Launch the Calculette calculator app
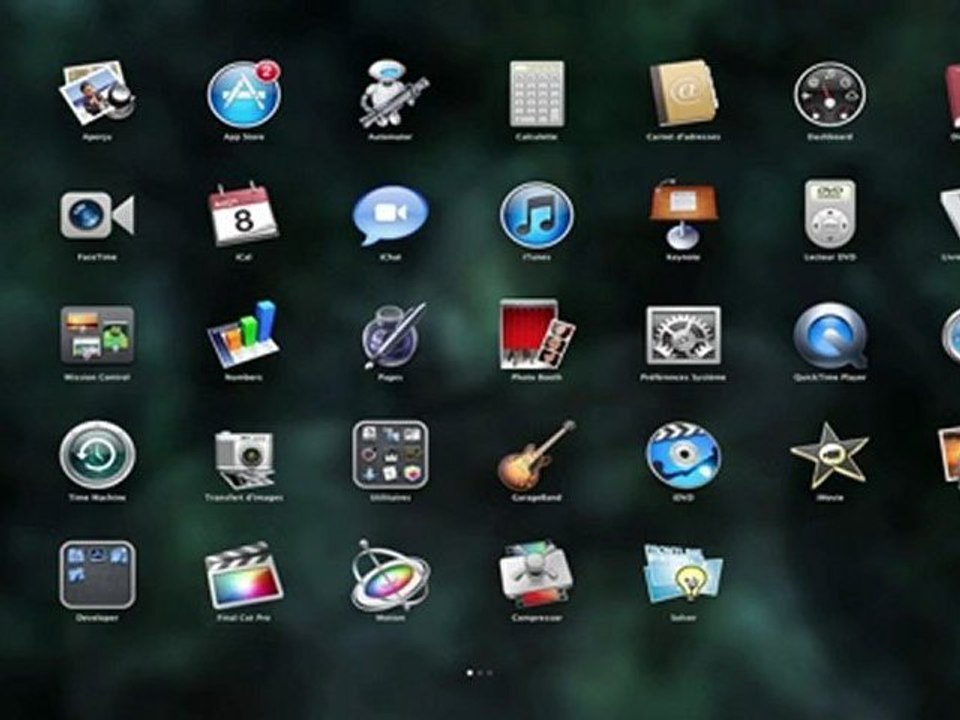 536,94
